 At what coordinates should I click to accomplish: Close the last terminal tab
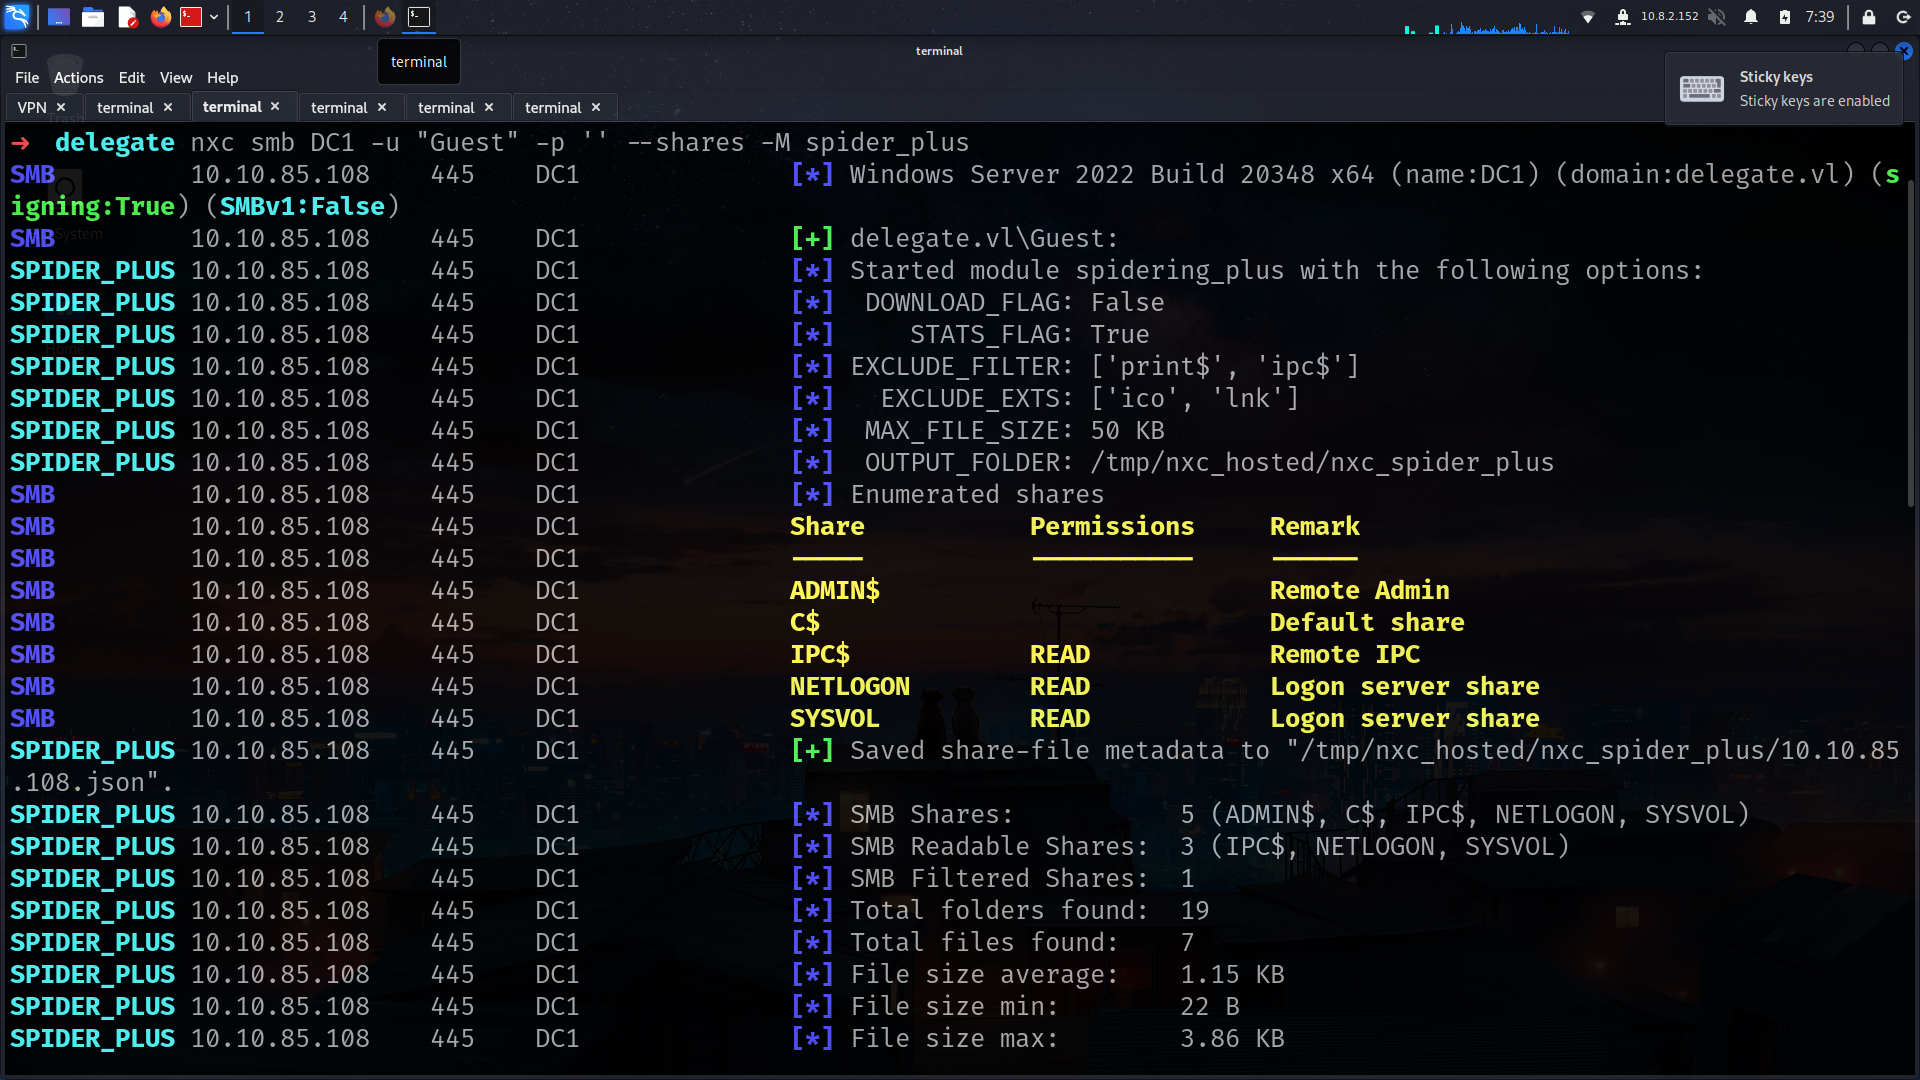pos(596,107)
